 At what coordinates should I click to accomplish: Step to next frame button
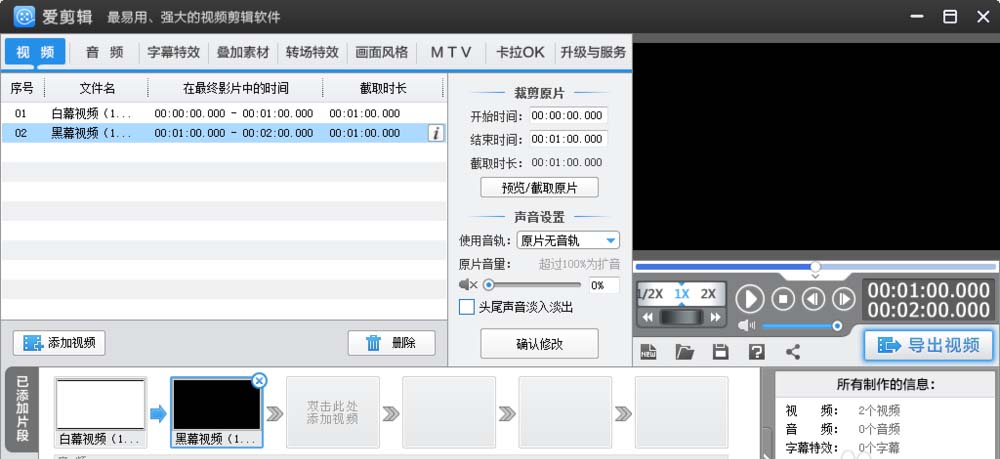click(844, 298)
